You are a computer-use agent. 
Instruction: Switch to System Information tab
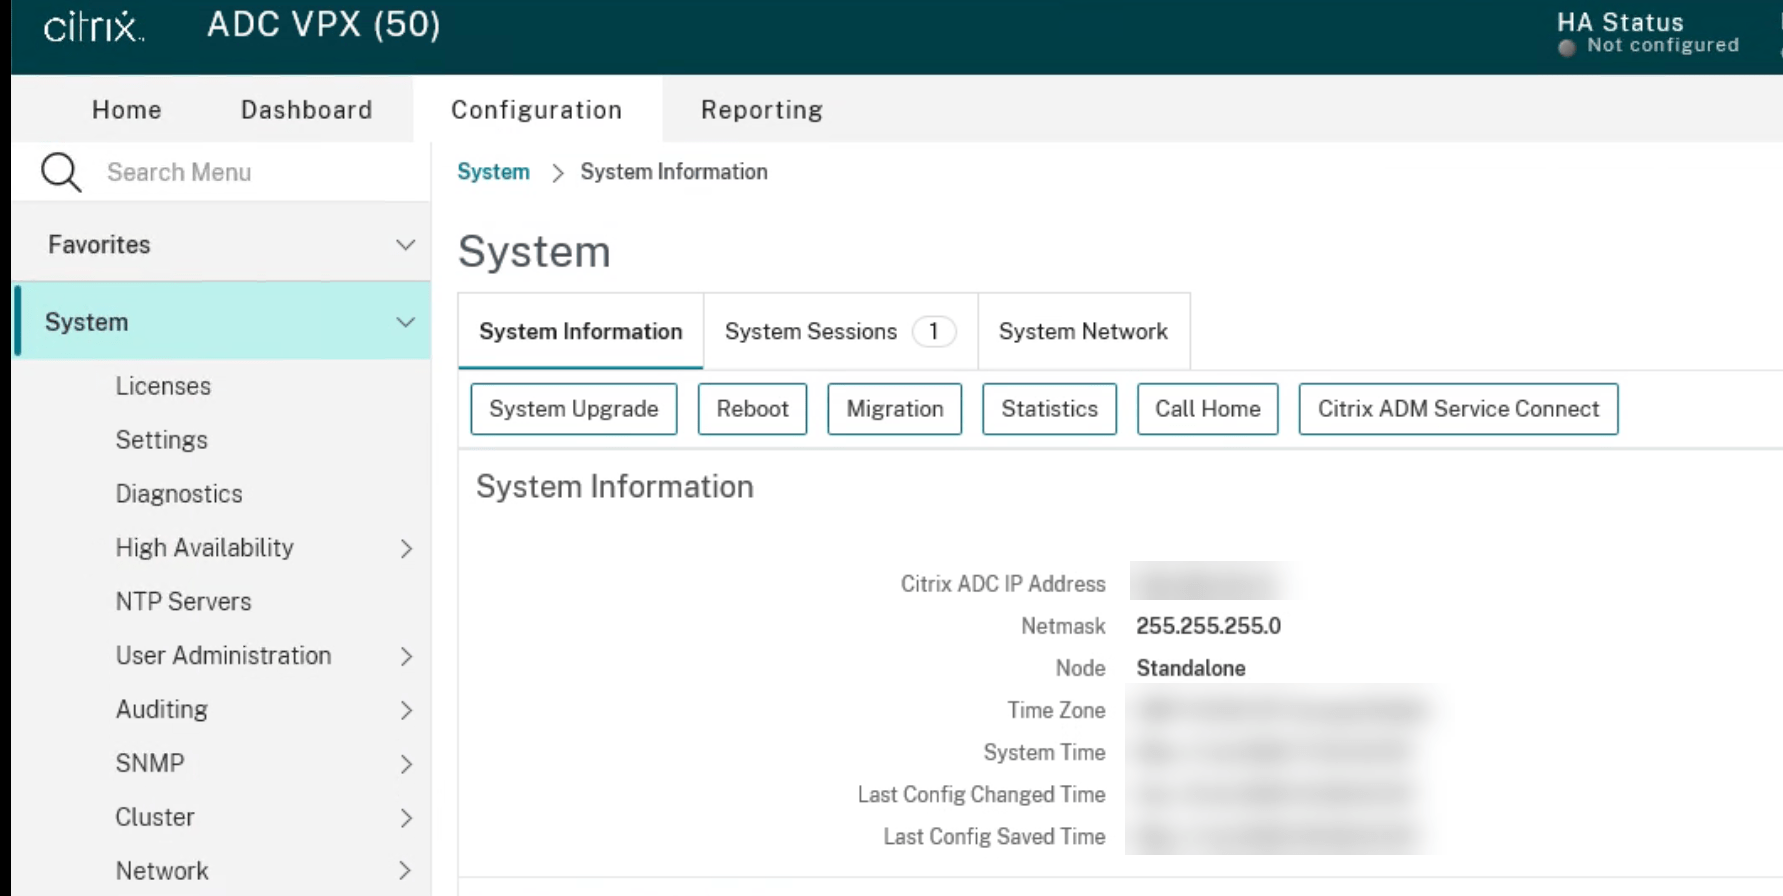[581, 331]
